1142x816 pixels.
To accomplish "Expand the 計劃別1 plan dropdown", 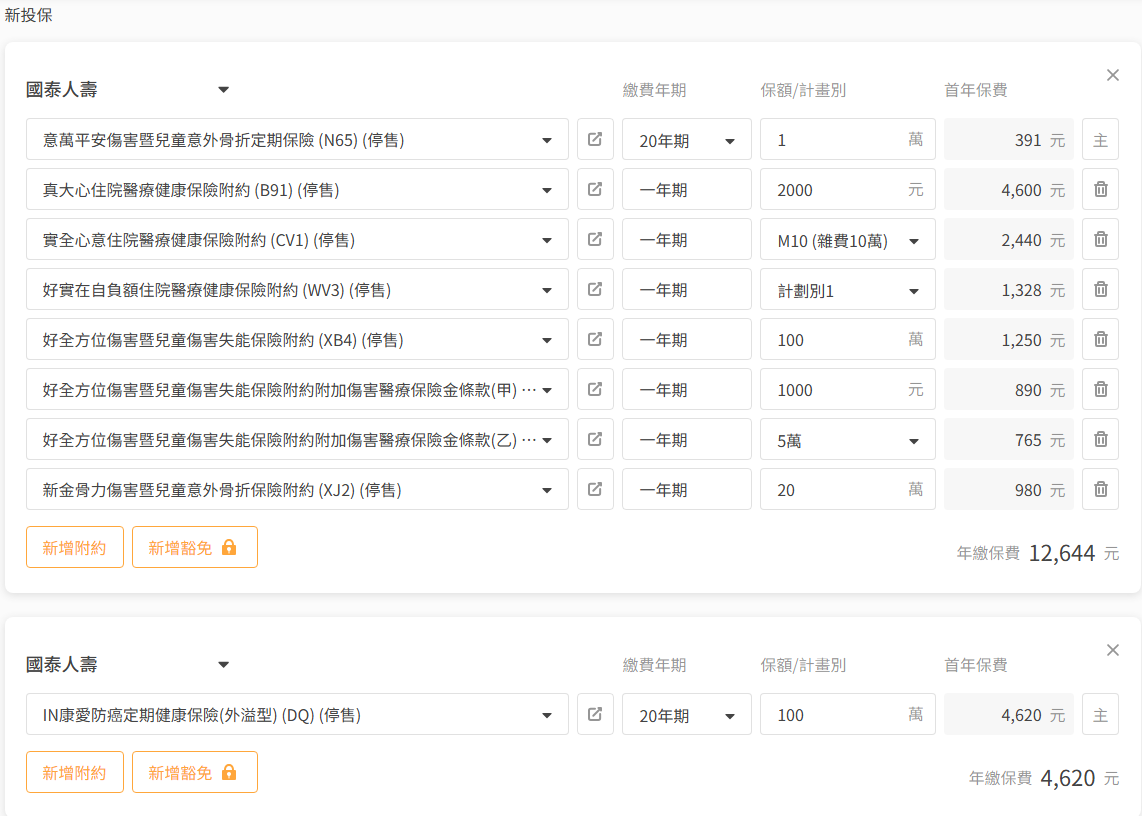I will coord(847,291).
